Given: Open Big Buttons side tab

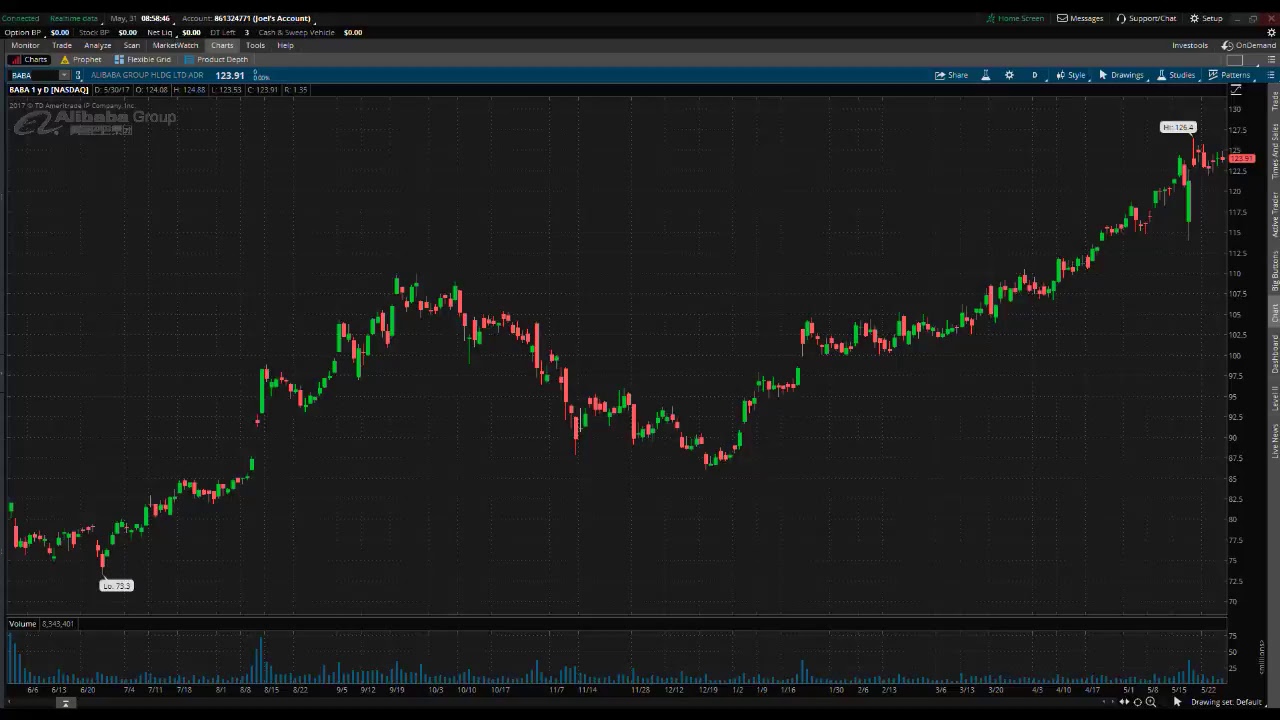Looking at the screenshot, I should 1275,271.
